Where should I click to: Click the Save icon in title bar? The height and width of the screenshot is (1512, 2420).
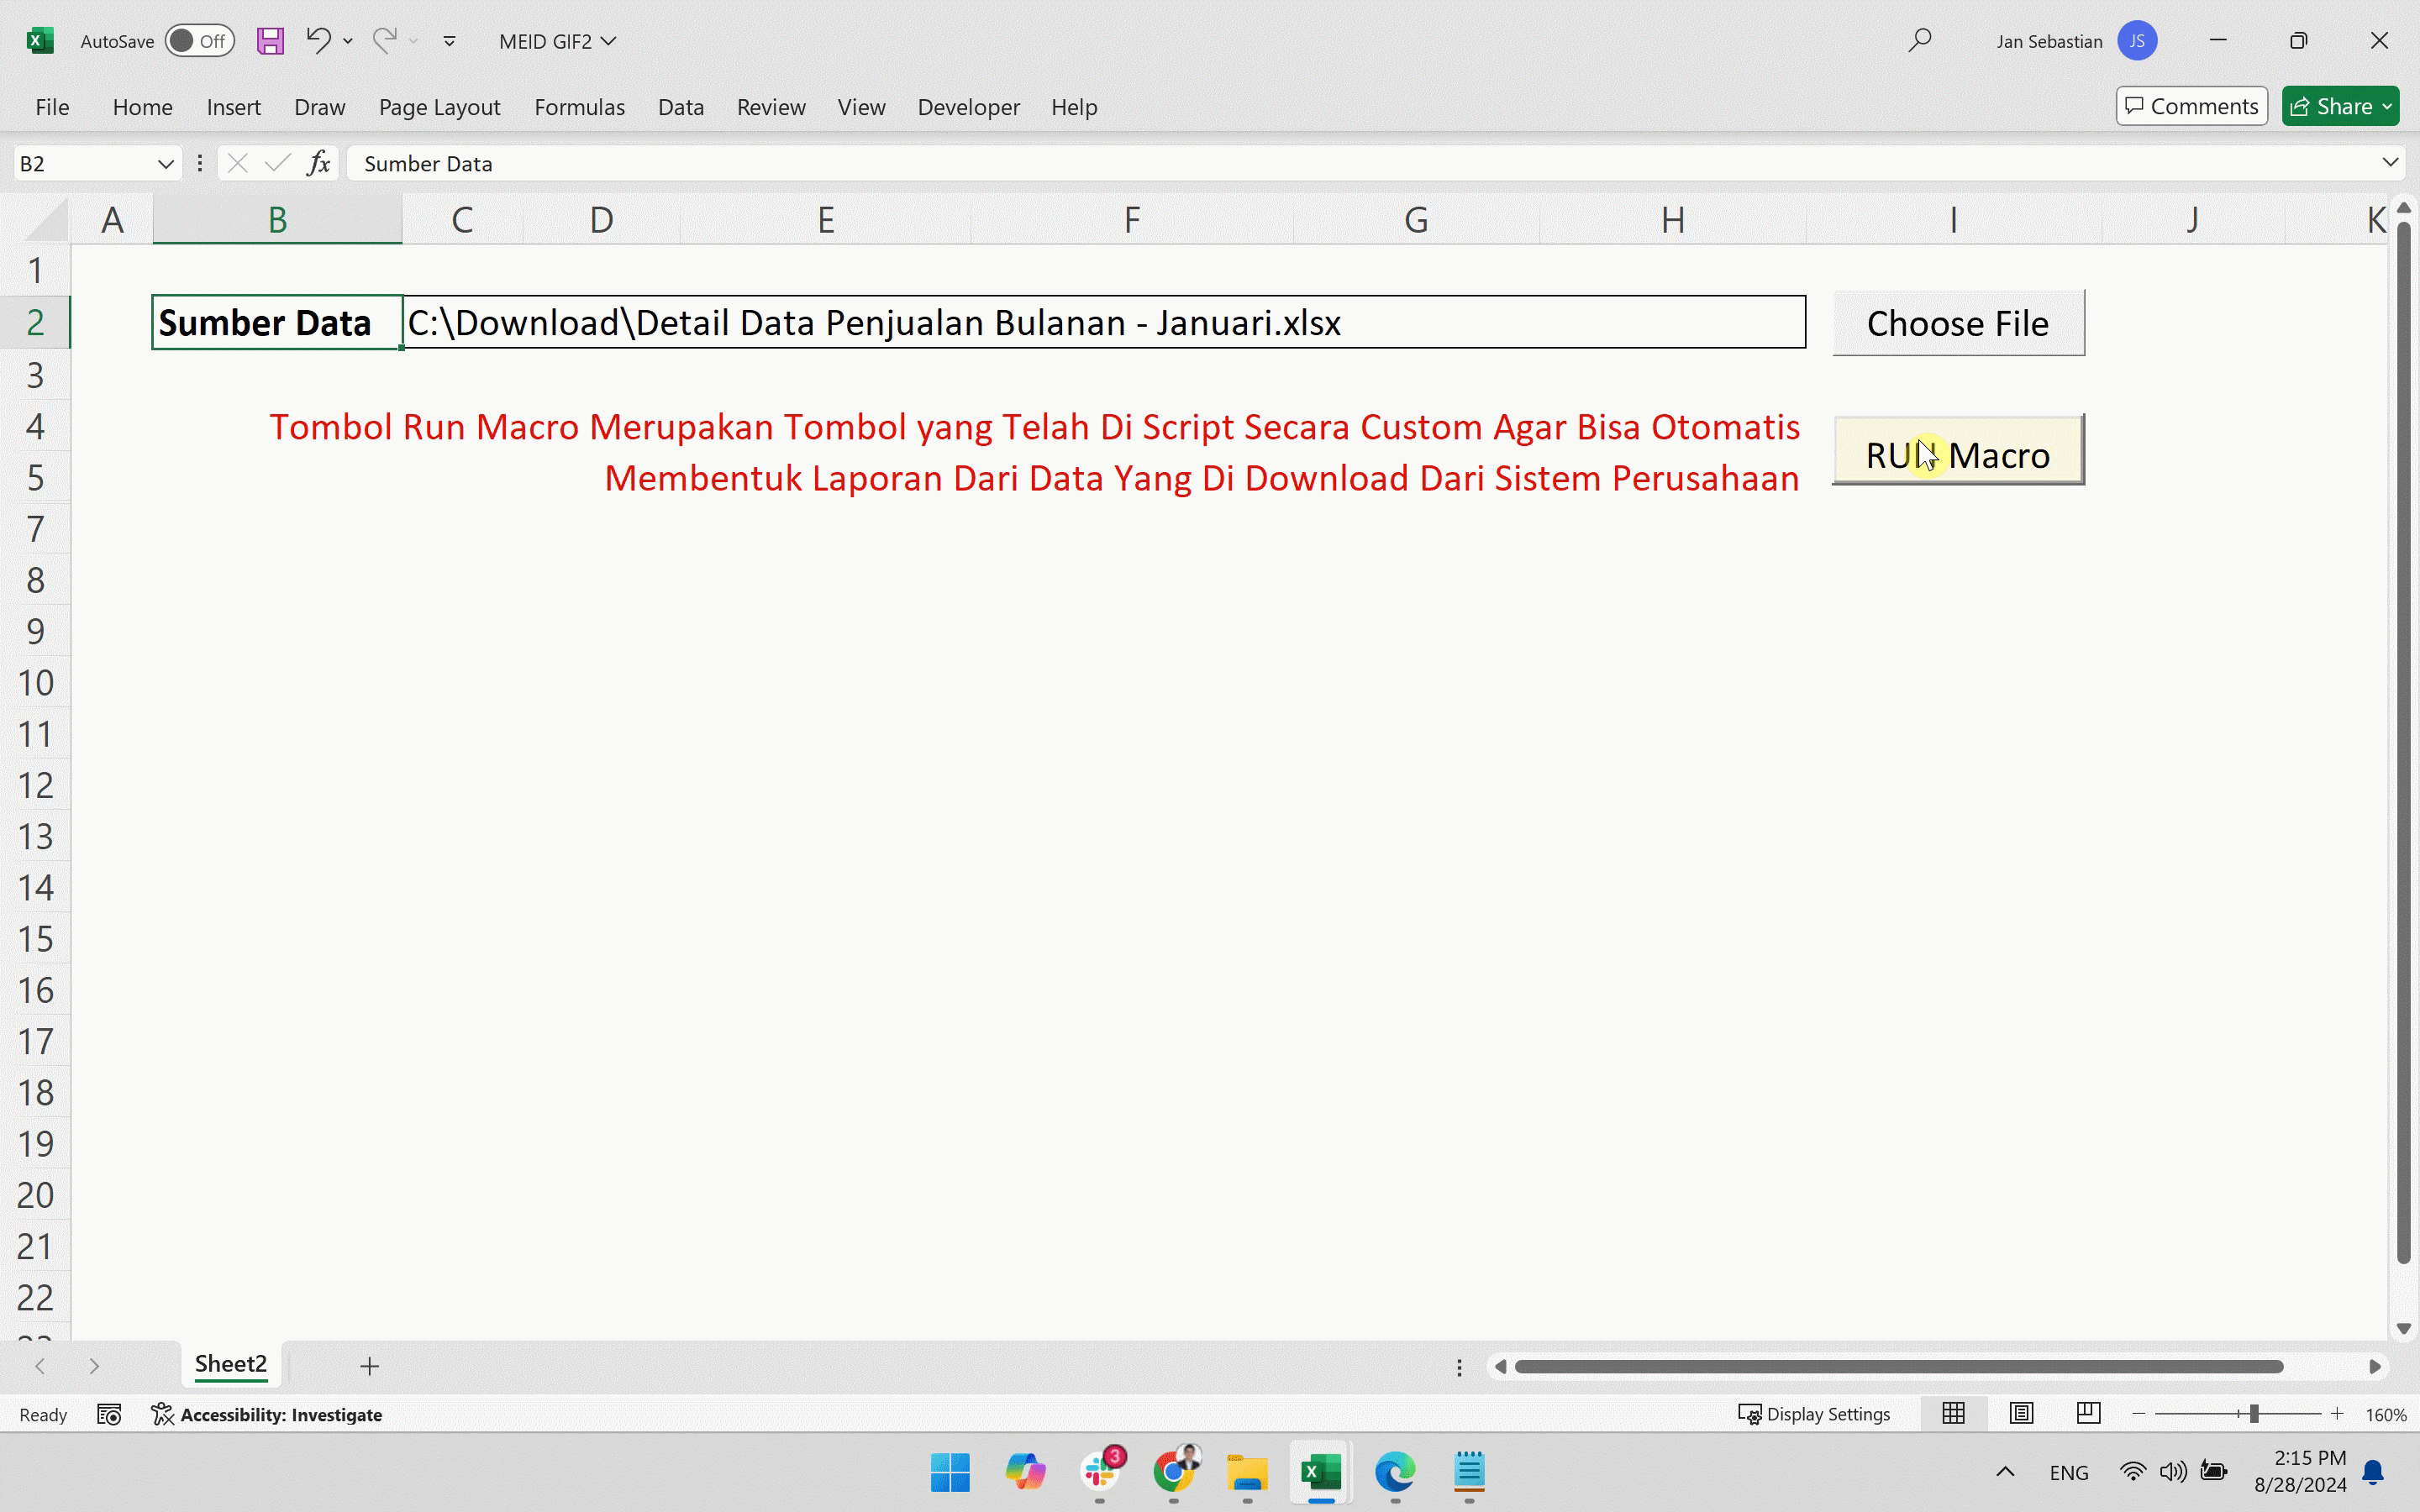pos(270,41)
